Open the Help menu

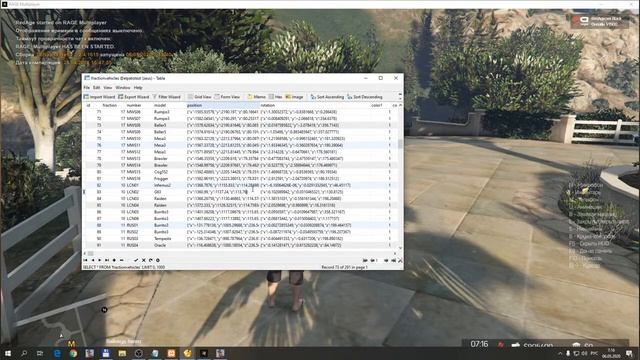tap(138, 87)
